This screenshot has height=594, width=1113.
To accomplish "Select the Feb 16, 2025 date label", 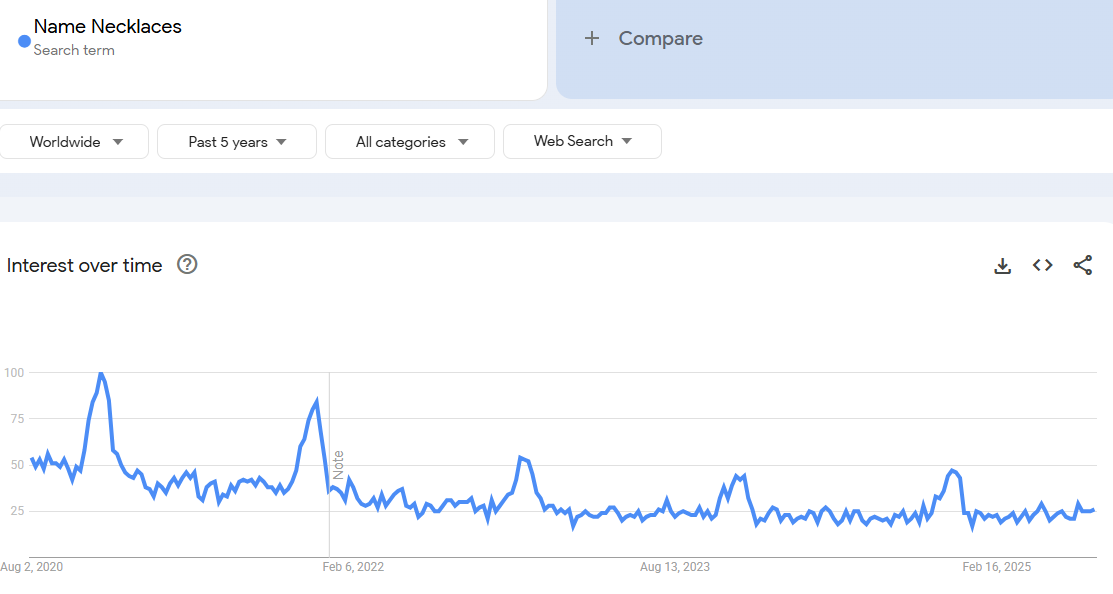I will pyautogui.click(x=996, y=567).
